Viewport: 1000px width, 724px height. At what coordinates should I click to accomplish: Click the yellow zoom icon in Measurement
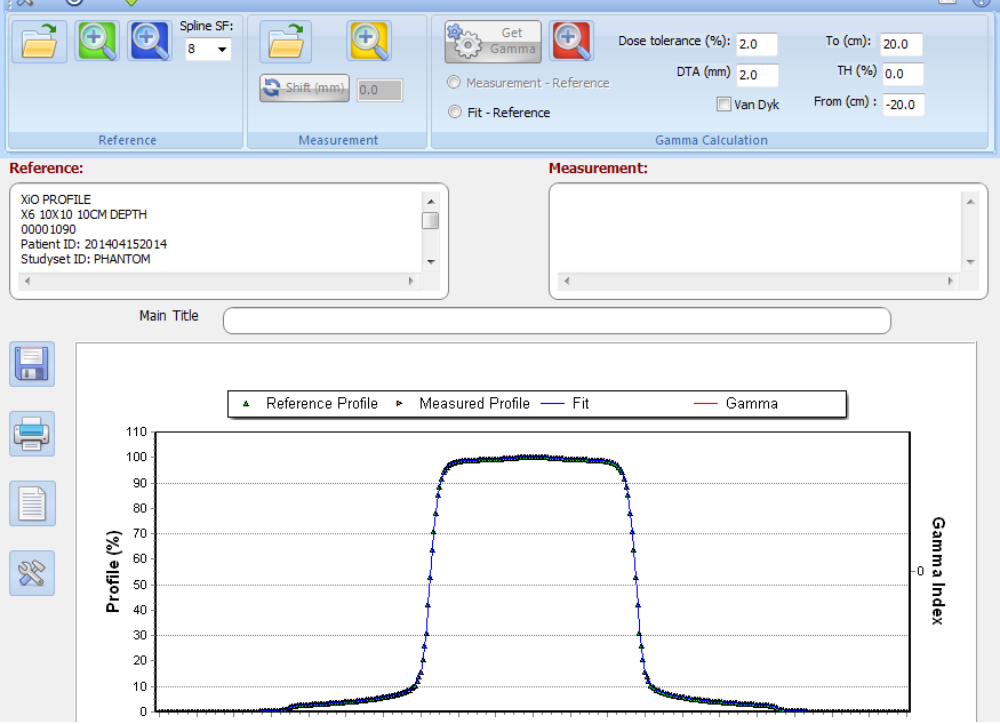(x=369, y=41)
